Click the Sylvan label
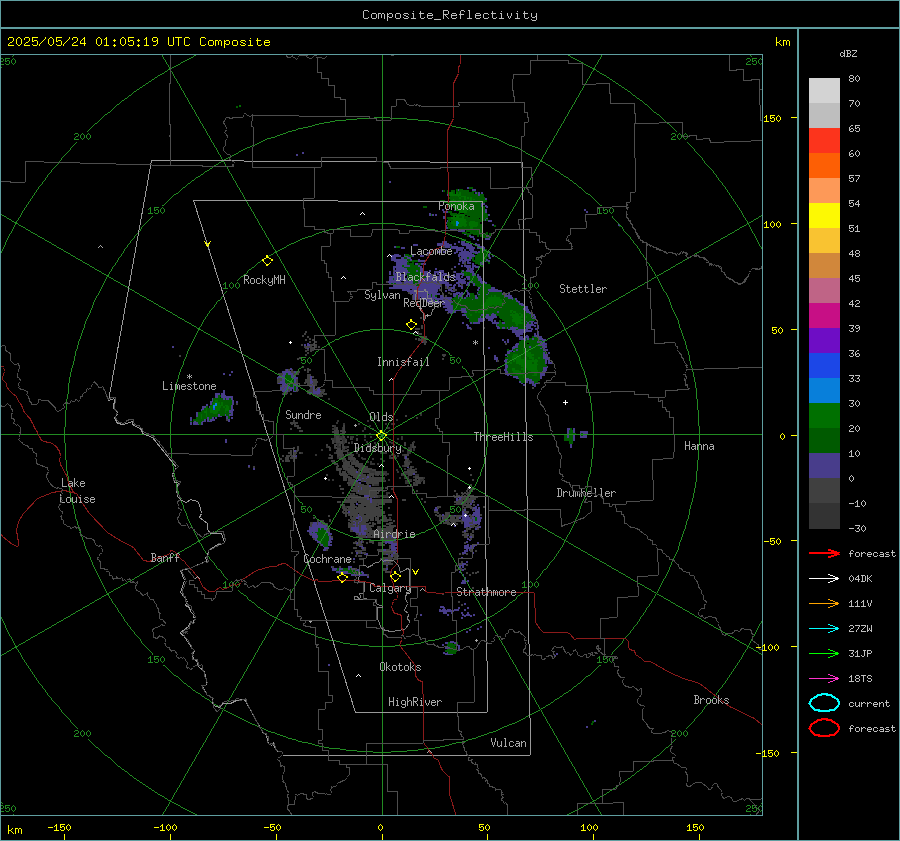900x841 pixels. (382, 295)
